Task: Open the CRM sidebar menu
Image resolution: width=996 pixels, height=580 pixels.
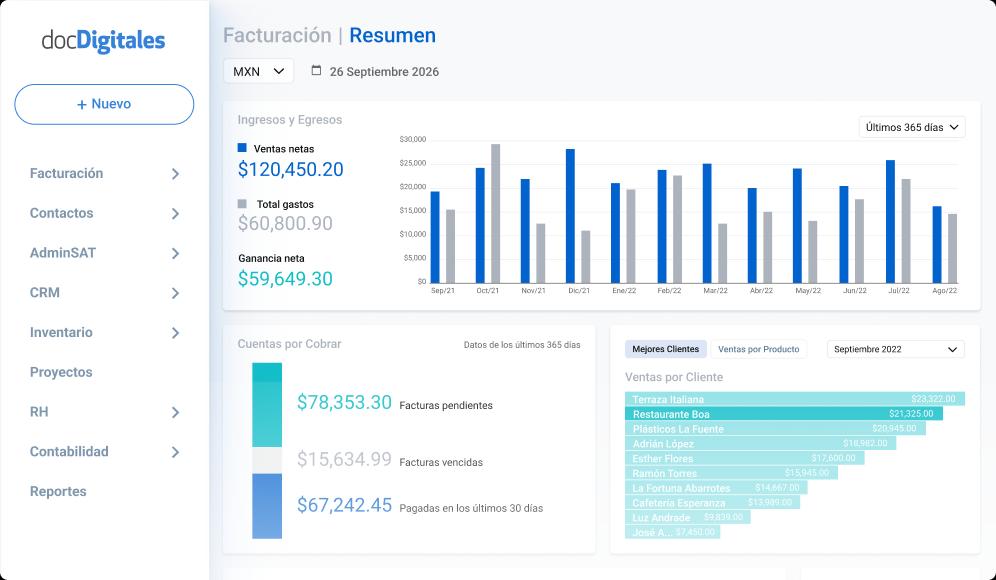Action: tap(44, 293)
